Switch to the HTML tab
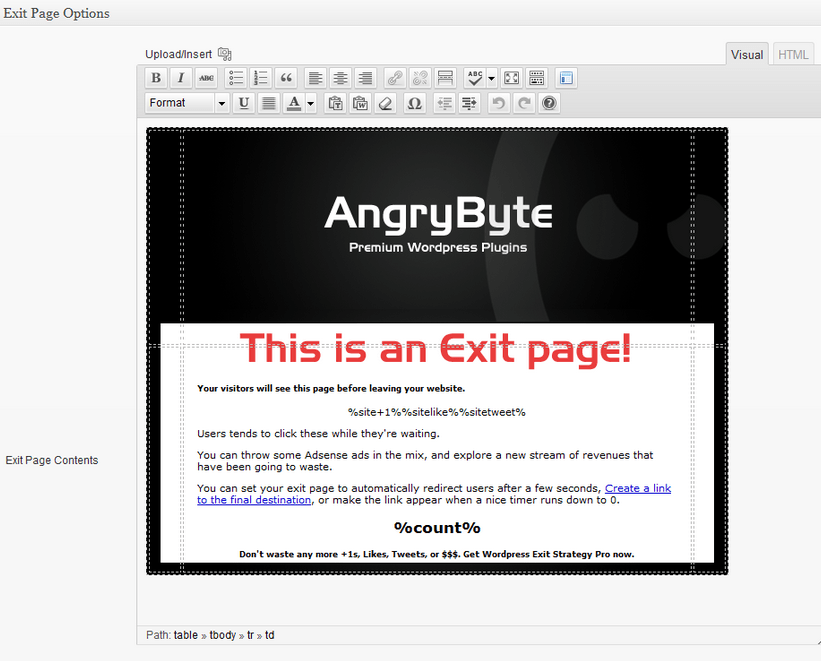Viewport: 821px width, 661px height. click(793, 54)
